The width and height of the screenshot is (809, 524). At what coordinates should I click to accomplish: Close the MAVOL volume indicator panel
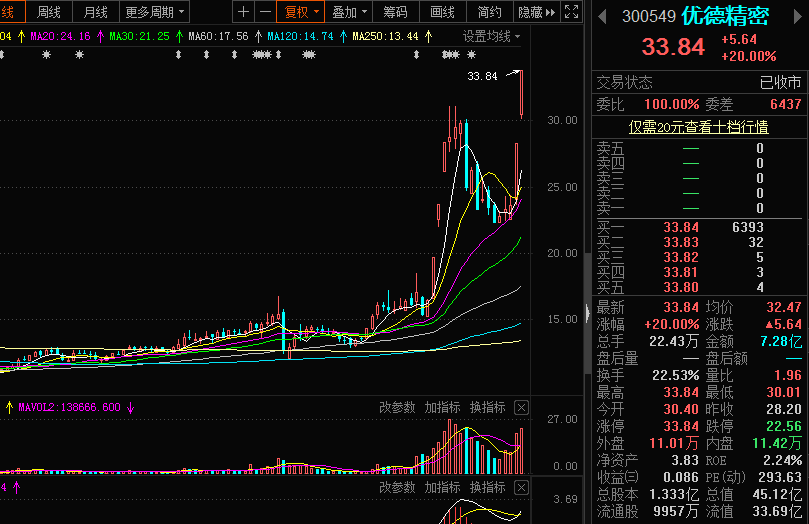click(522, 408)
